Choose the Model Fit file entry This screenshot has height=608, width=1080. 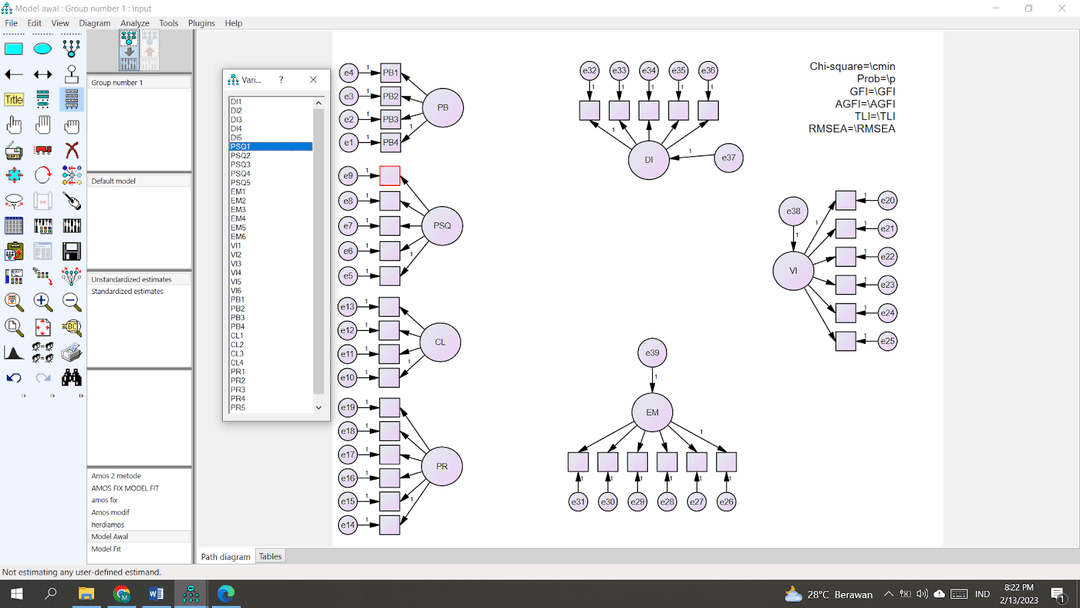(x=106, y=549)
